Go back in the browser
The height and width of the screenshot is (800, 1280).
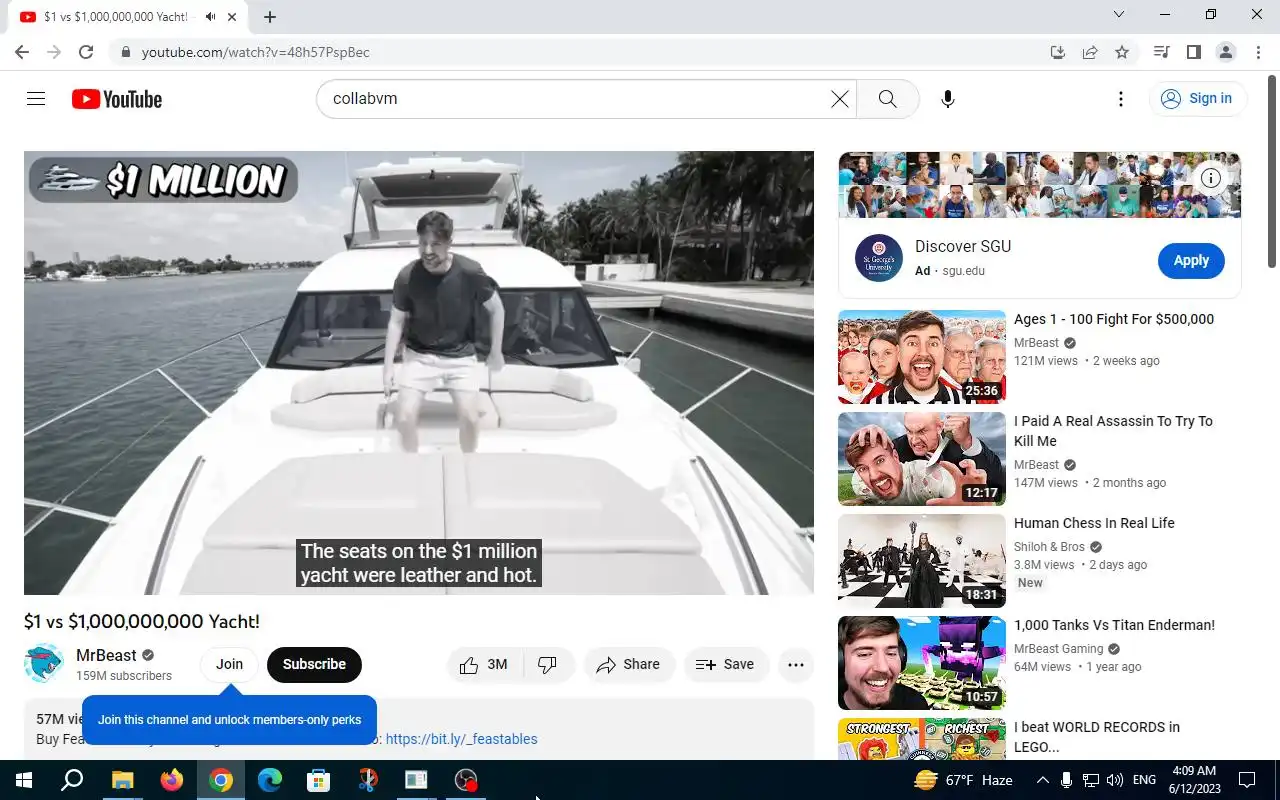pos(22,52)
